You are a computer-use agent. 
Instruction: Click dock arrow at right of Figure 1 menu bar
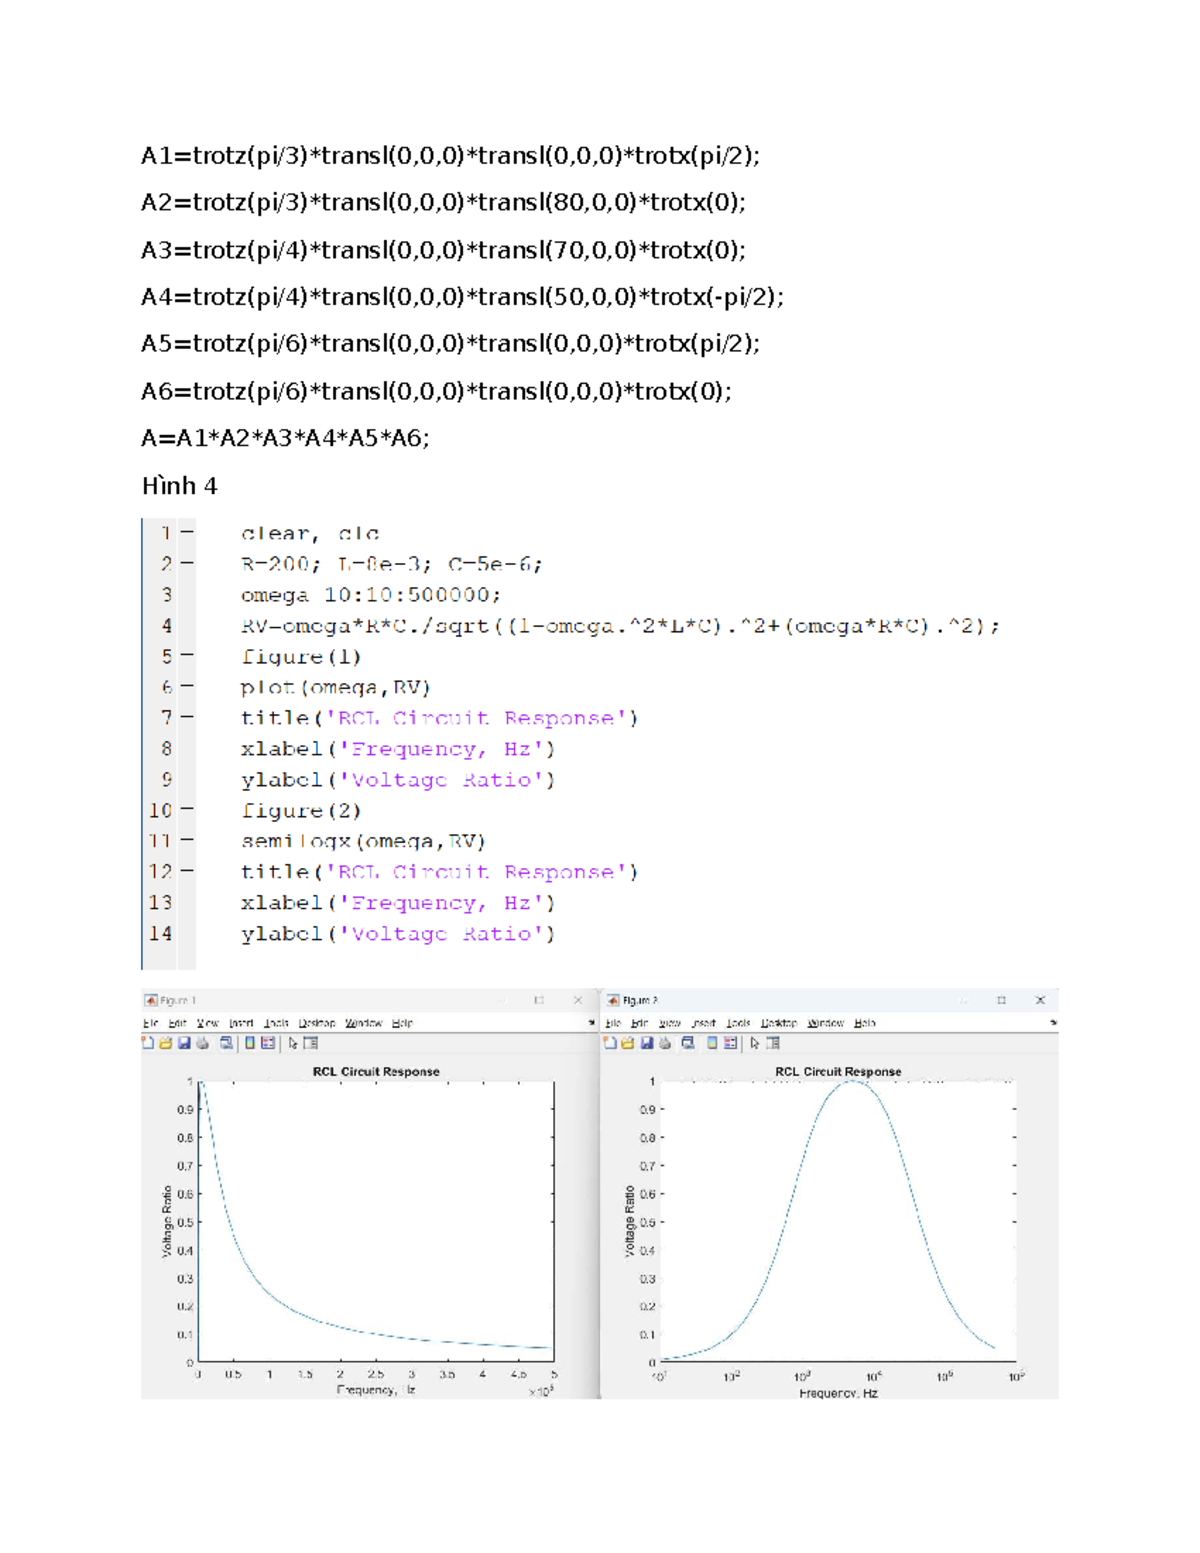click(x=591, y=1023)
